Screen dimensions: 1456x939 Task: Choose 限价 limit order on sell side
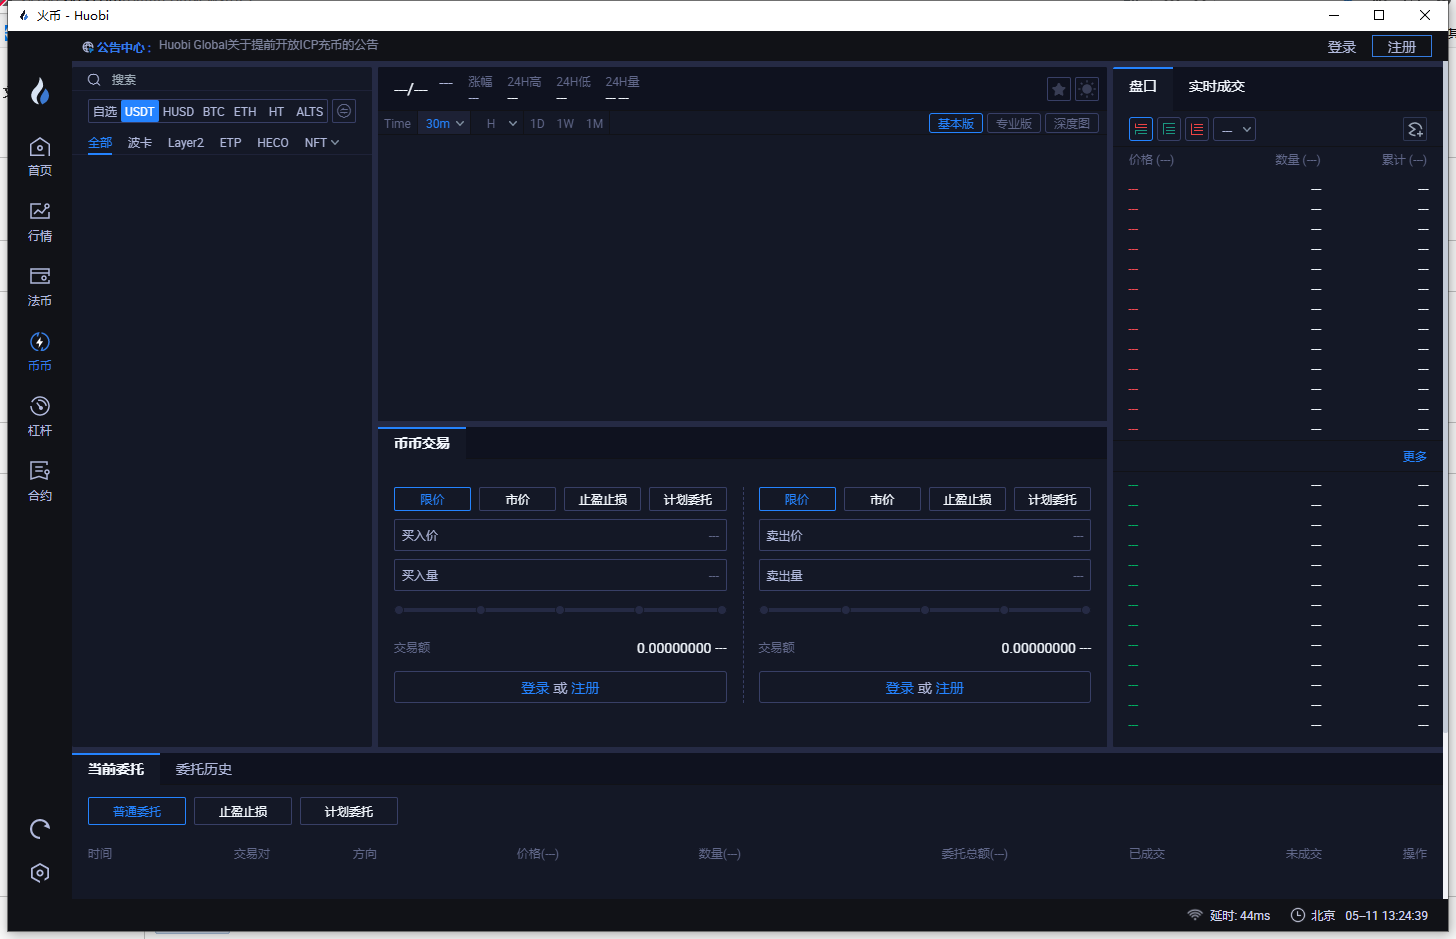[797, 499]
